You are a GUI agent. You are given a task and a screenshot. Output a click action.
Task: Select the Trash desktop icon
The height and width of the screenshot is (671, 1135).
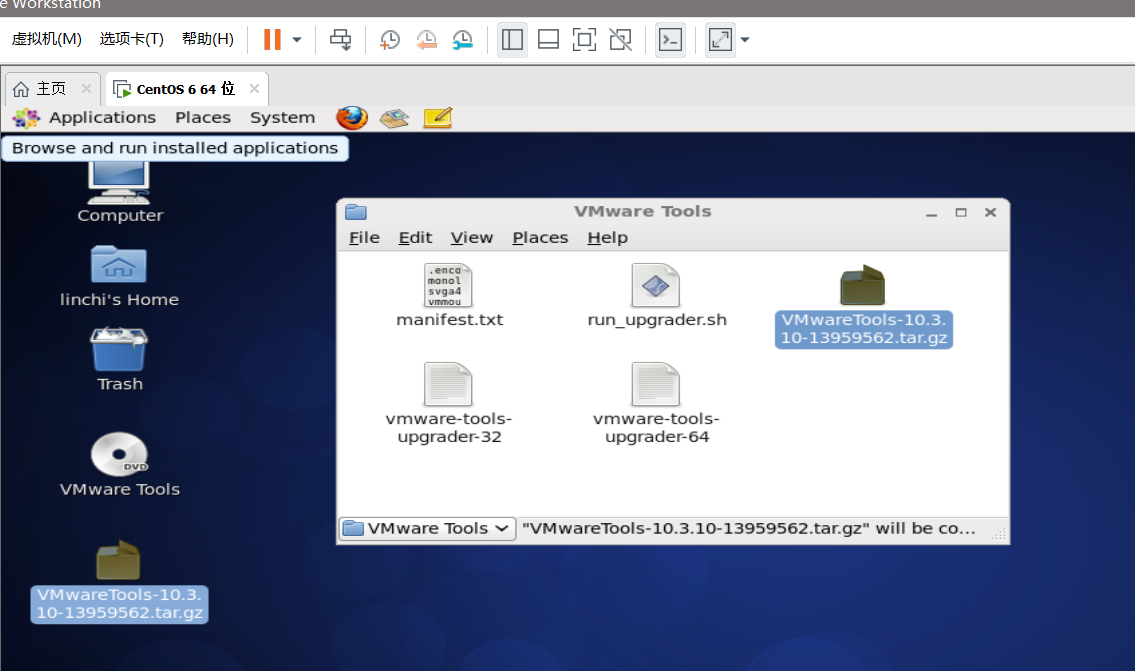click(119, 360)
